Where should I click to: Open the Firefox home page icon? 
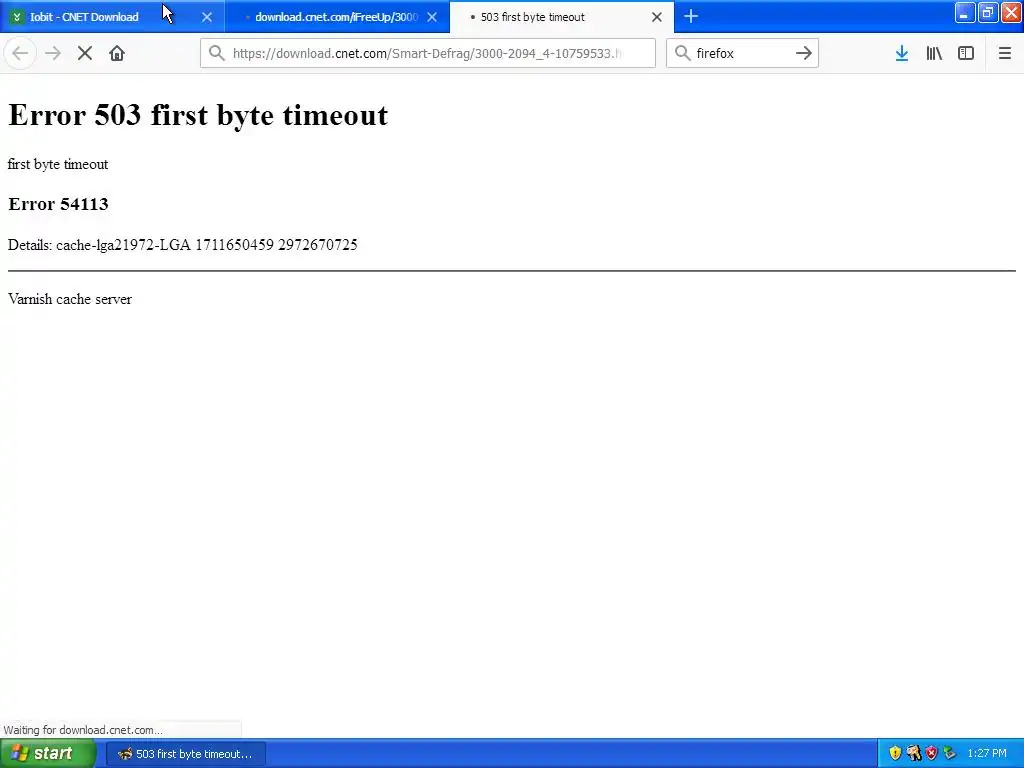pyautogui.click(x=117, y=53)
